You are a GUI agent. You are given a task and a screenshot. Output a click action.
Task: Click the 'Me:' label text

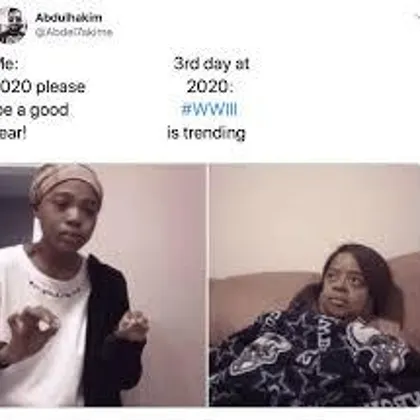click(9, 63)
